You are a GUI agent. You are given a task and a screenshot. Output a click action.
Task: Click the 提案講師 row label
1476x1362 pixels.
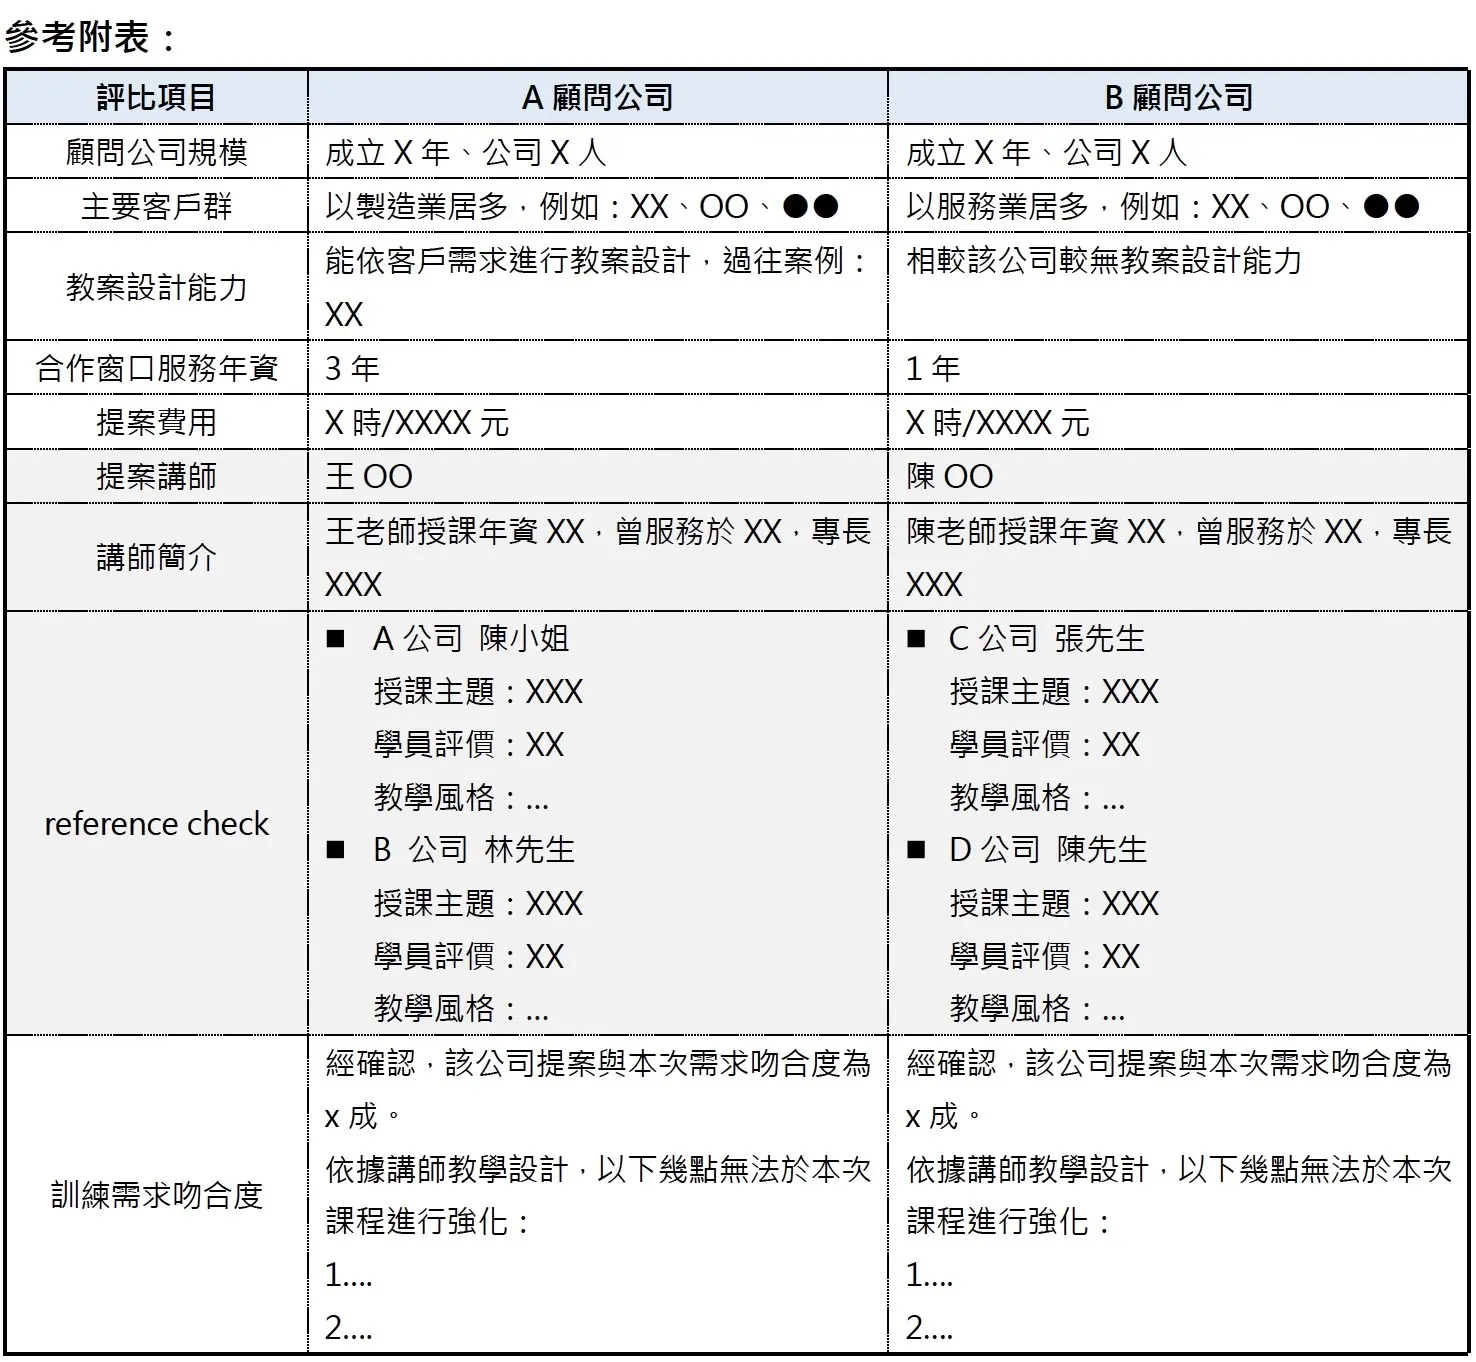click(157, 476)
